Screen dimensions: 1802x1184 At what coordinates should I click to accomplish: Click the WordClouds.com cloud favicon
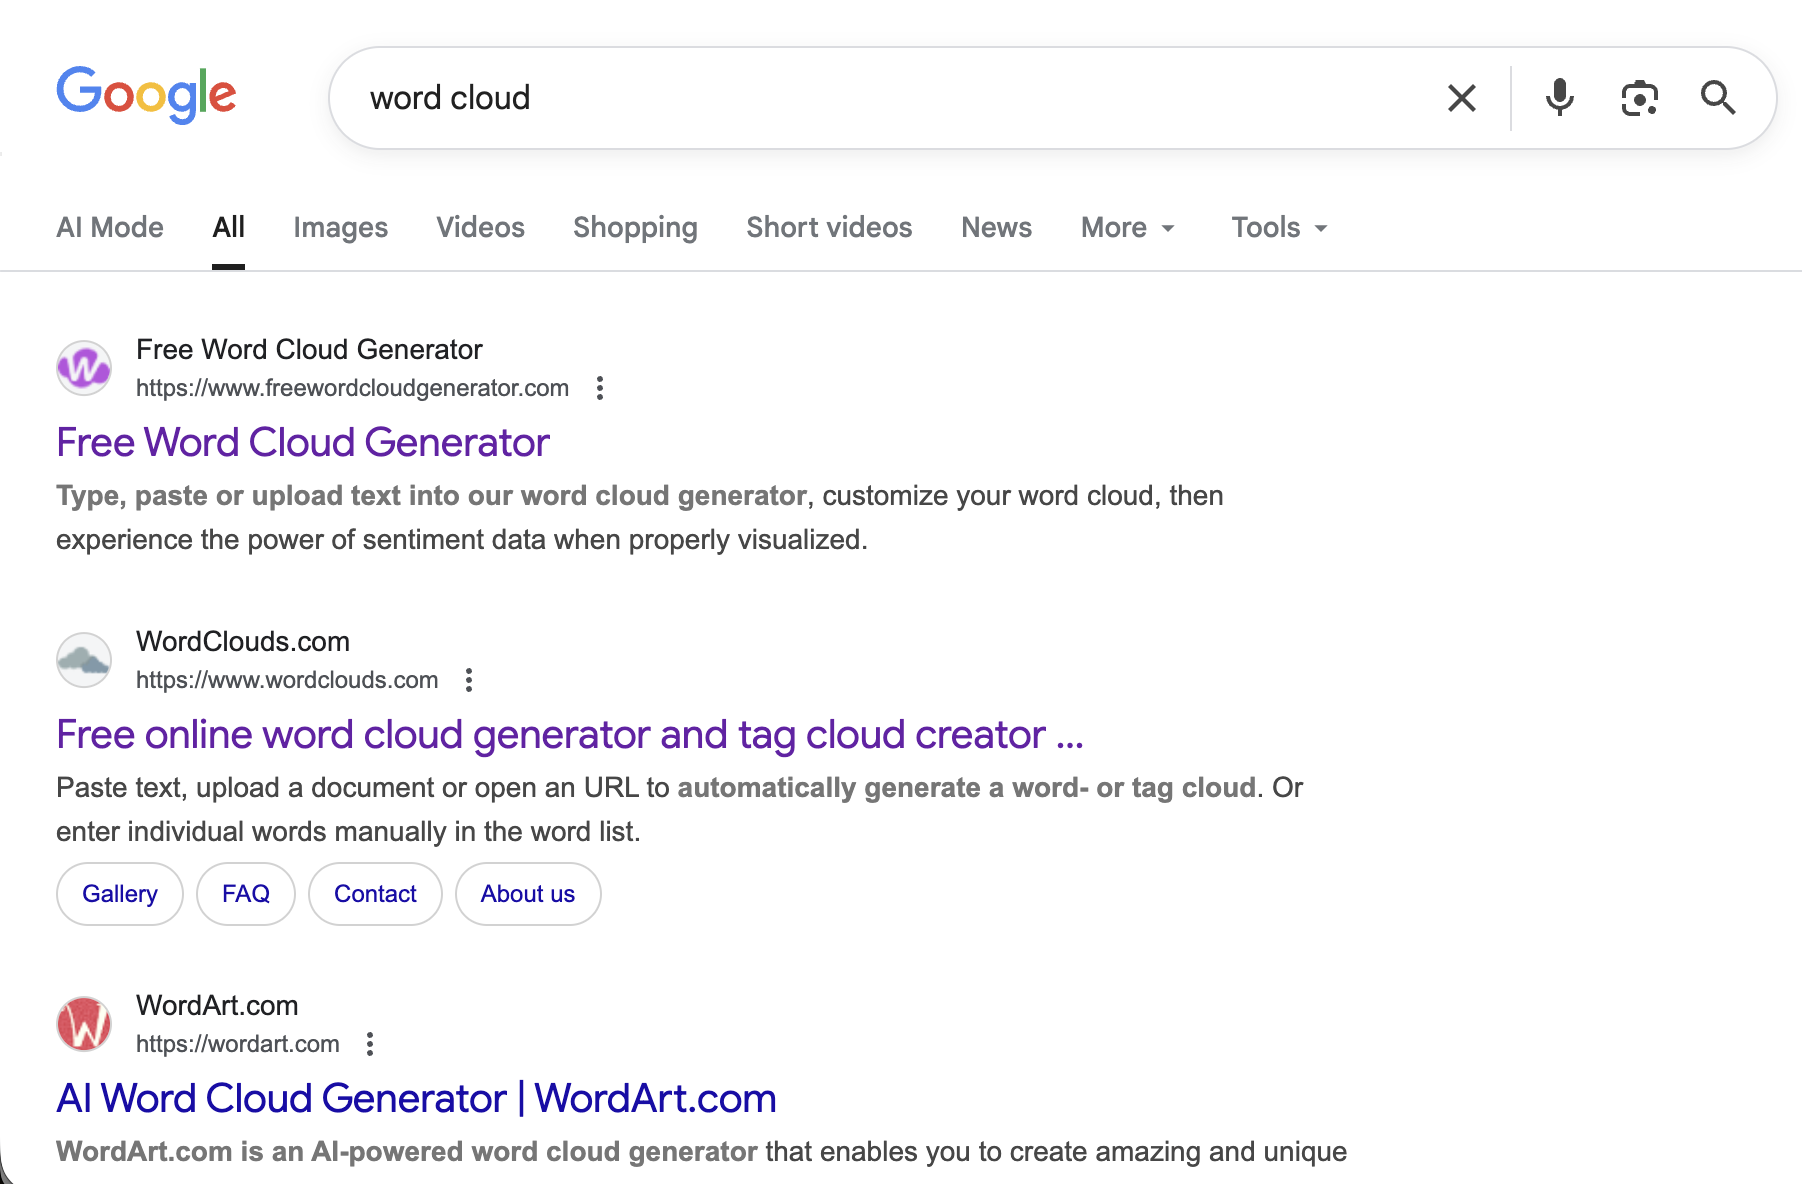tap(84, 660)
